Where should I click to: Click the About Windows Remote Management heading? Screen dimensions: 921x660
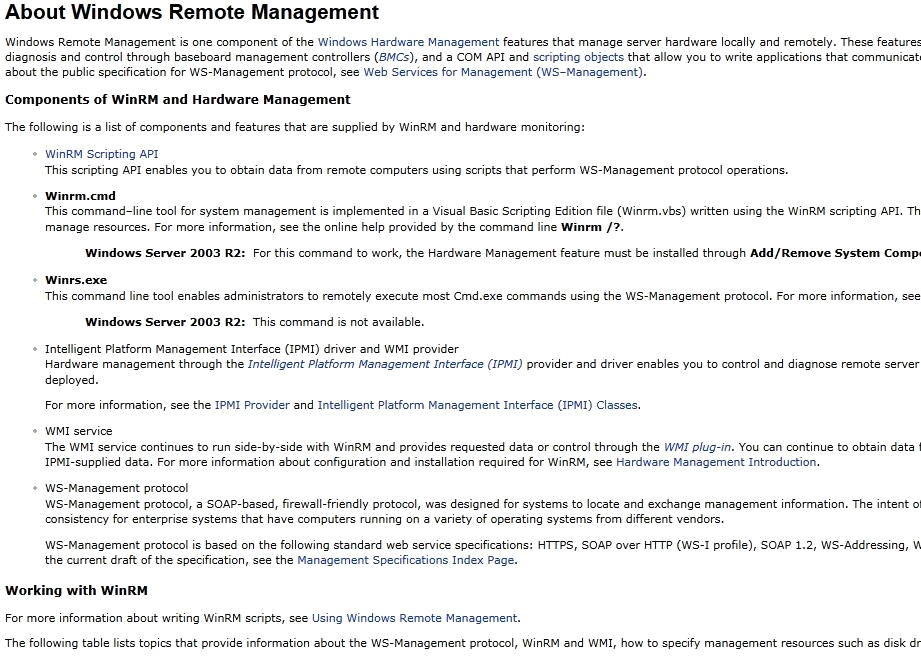pos(192,12)
